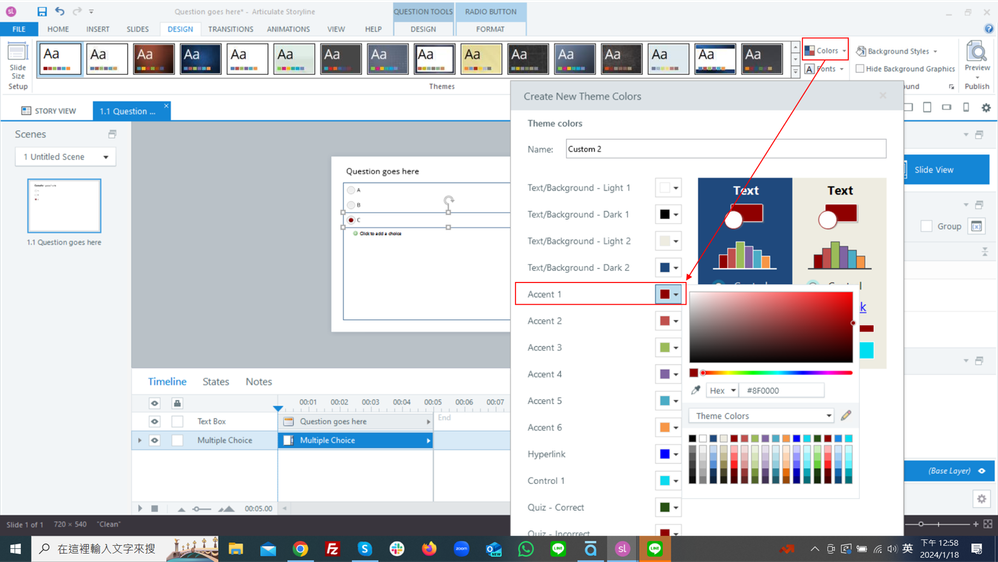Click the Colors button in ribbon
Image resolution: width=998 pixels, height=562 pixels.
tap(825, 50)
